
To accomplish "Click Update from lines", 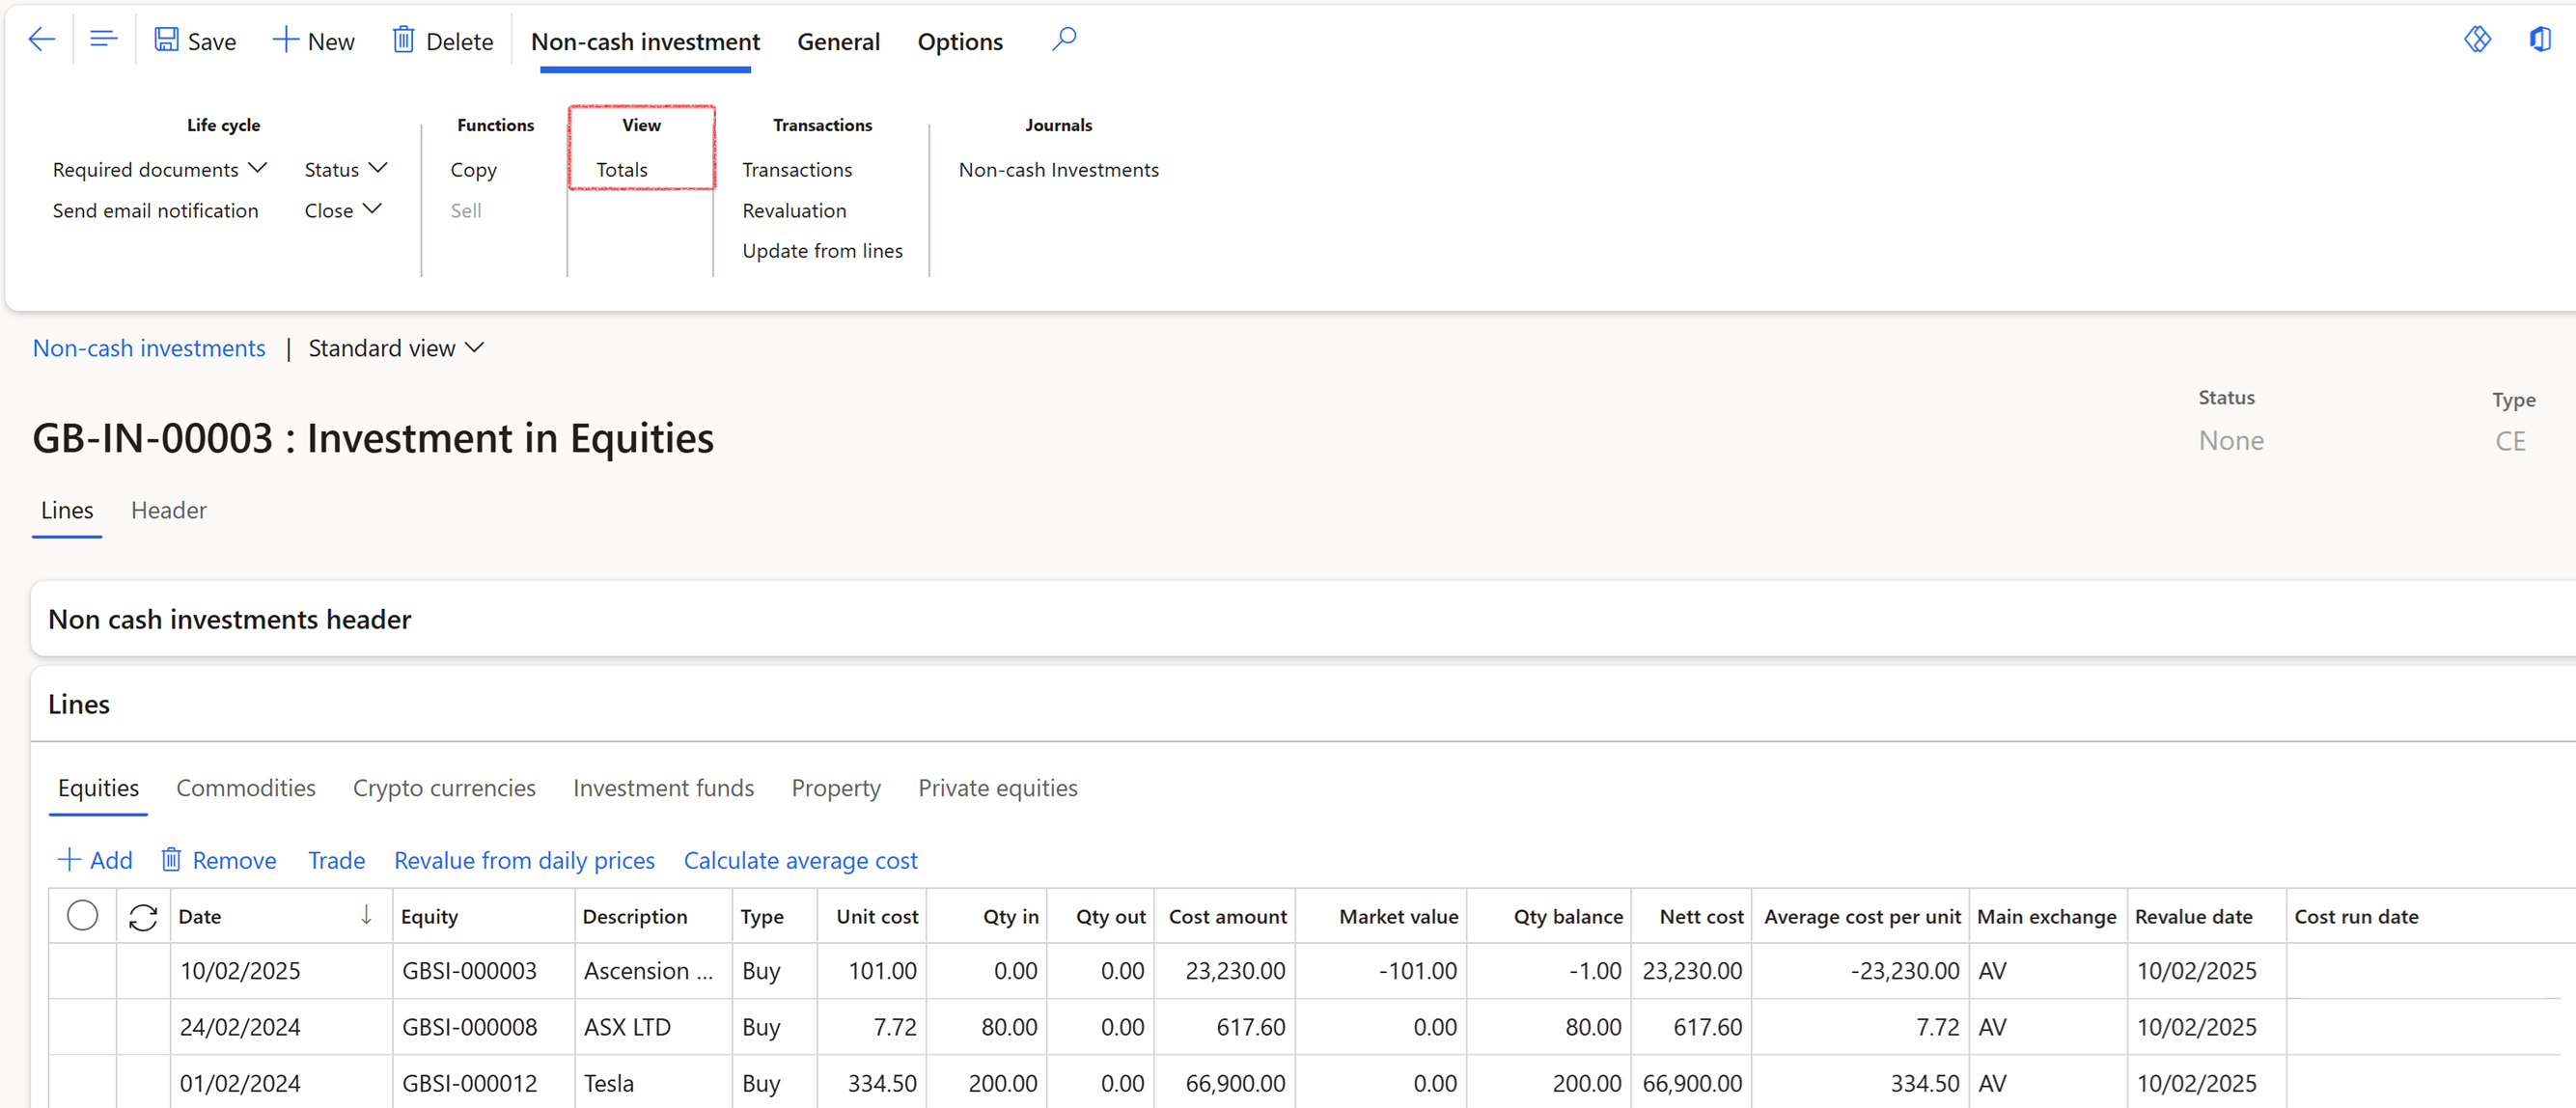I will point(822,250).
